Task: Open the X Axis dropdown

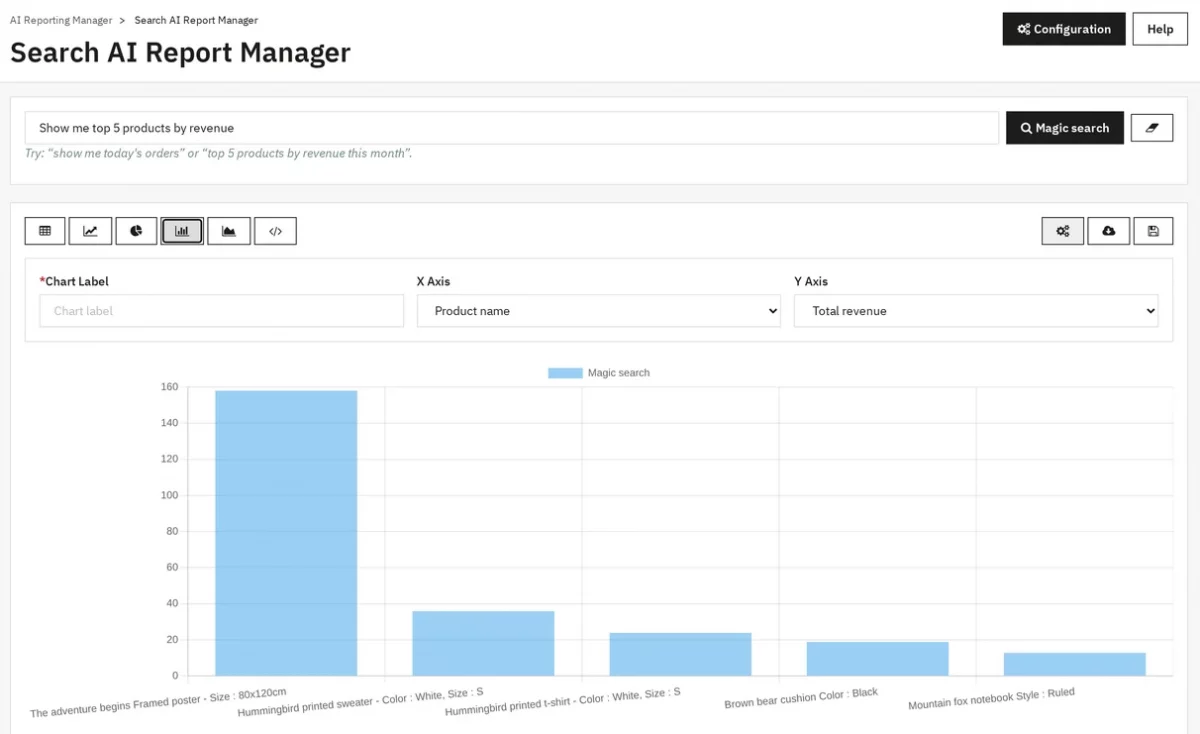Action: [x=599, y=311]
